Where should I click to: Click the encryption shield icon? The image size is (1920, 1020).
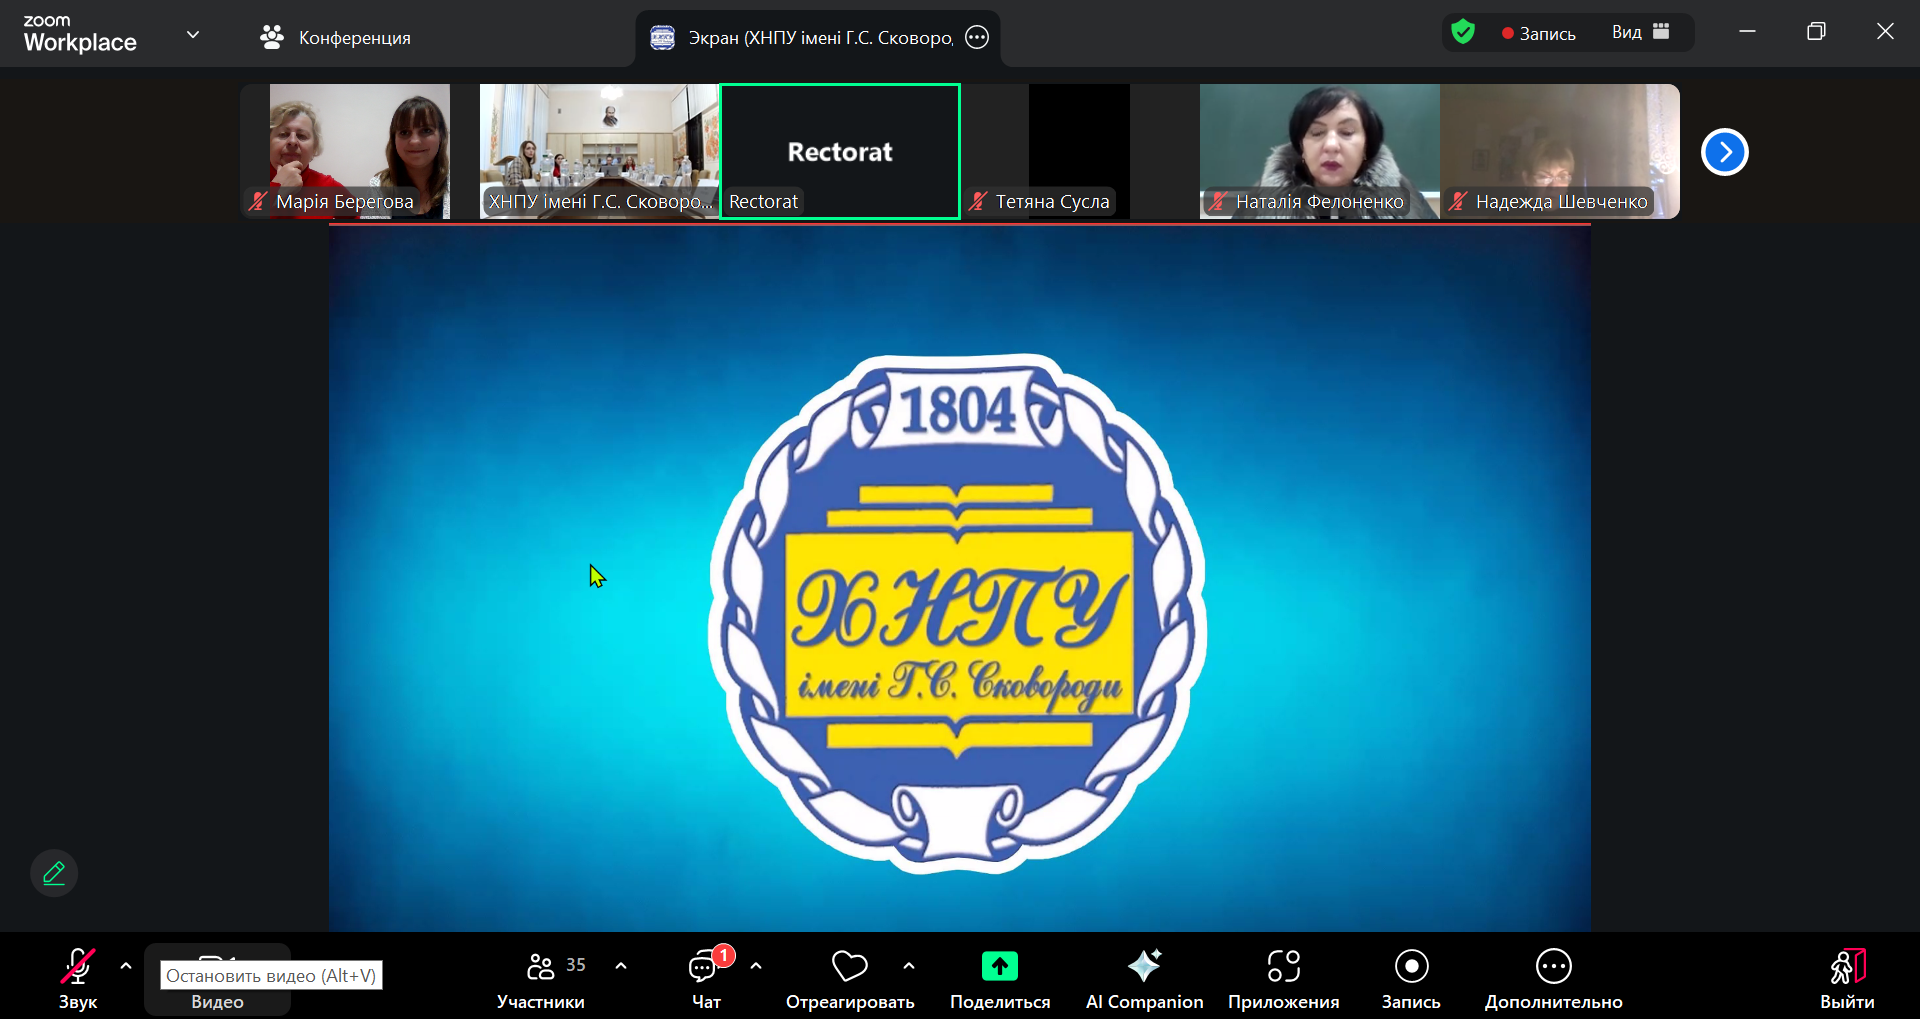1463,33
